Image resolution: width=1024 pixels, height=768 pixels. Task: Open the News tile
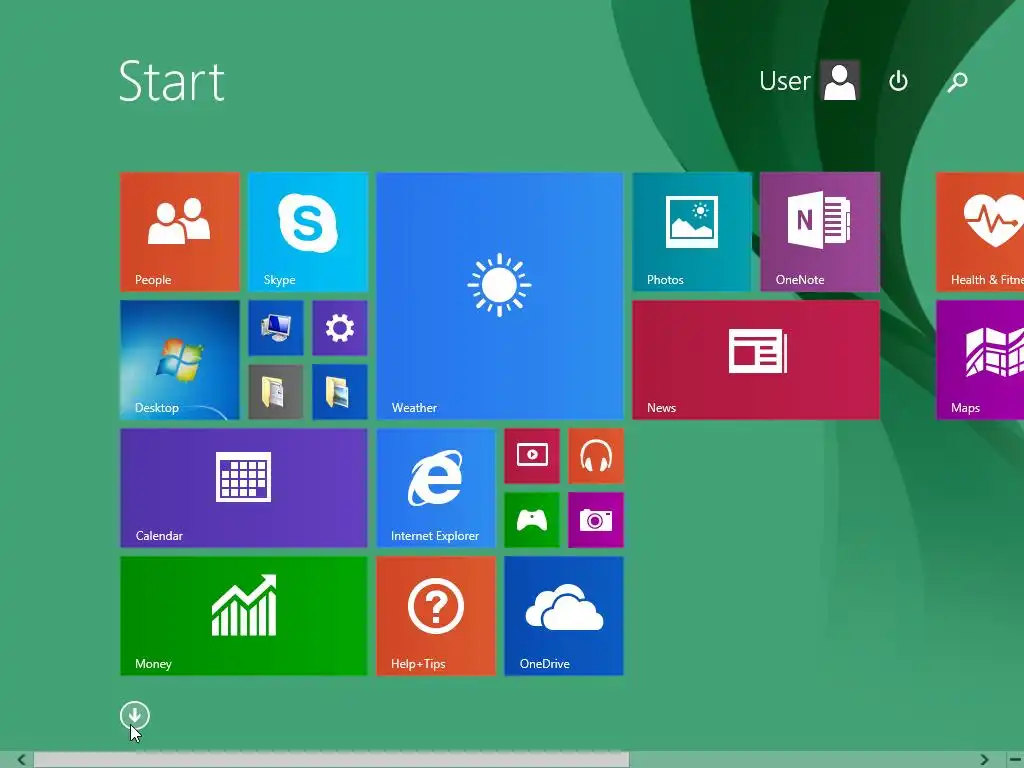click(756, 360)
